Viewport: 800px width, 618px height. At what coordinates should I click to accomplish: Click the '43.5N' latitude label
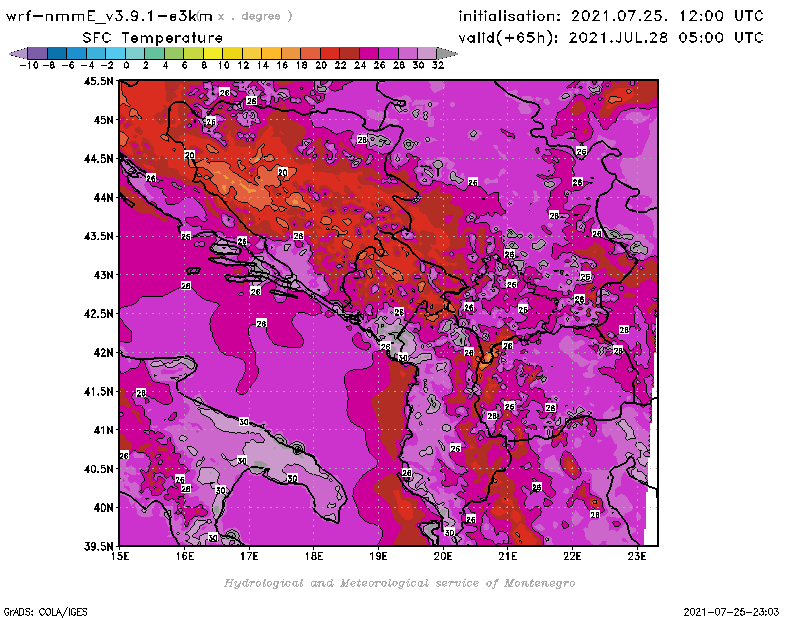(x=98, y=236)
